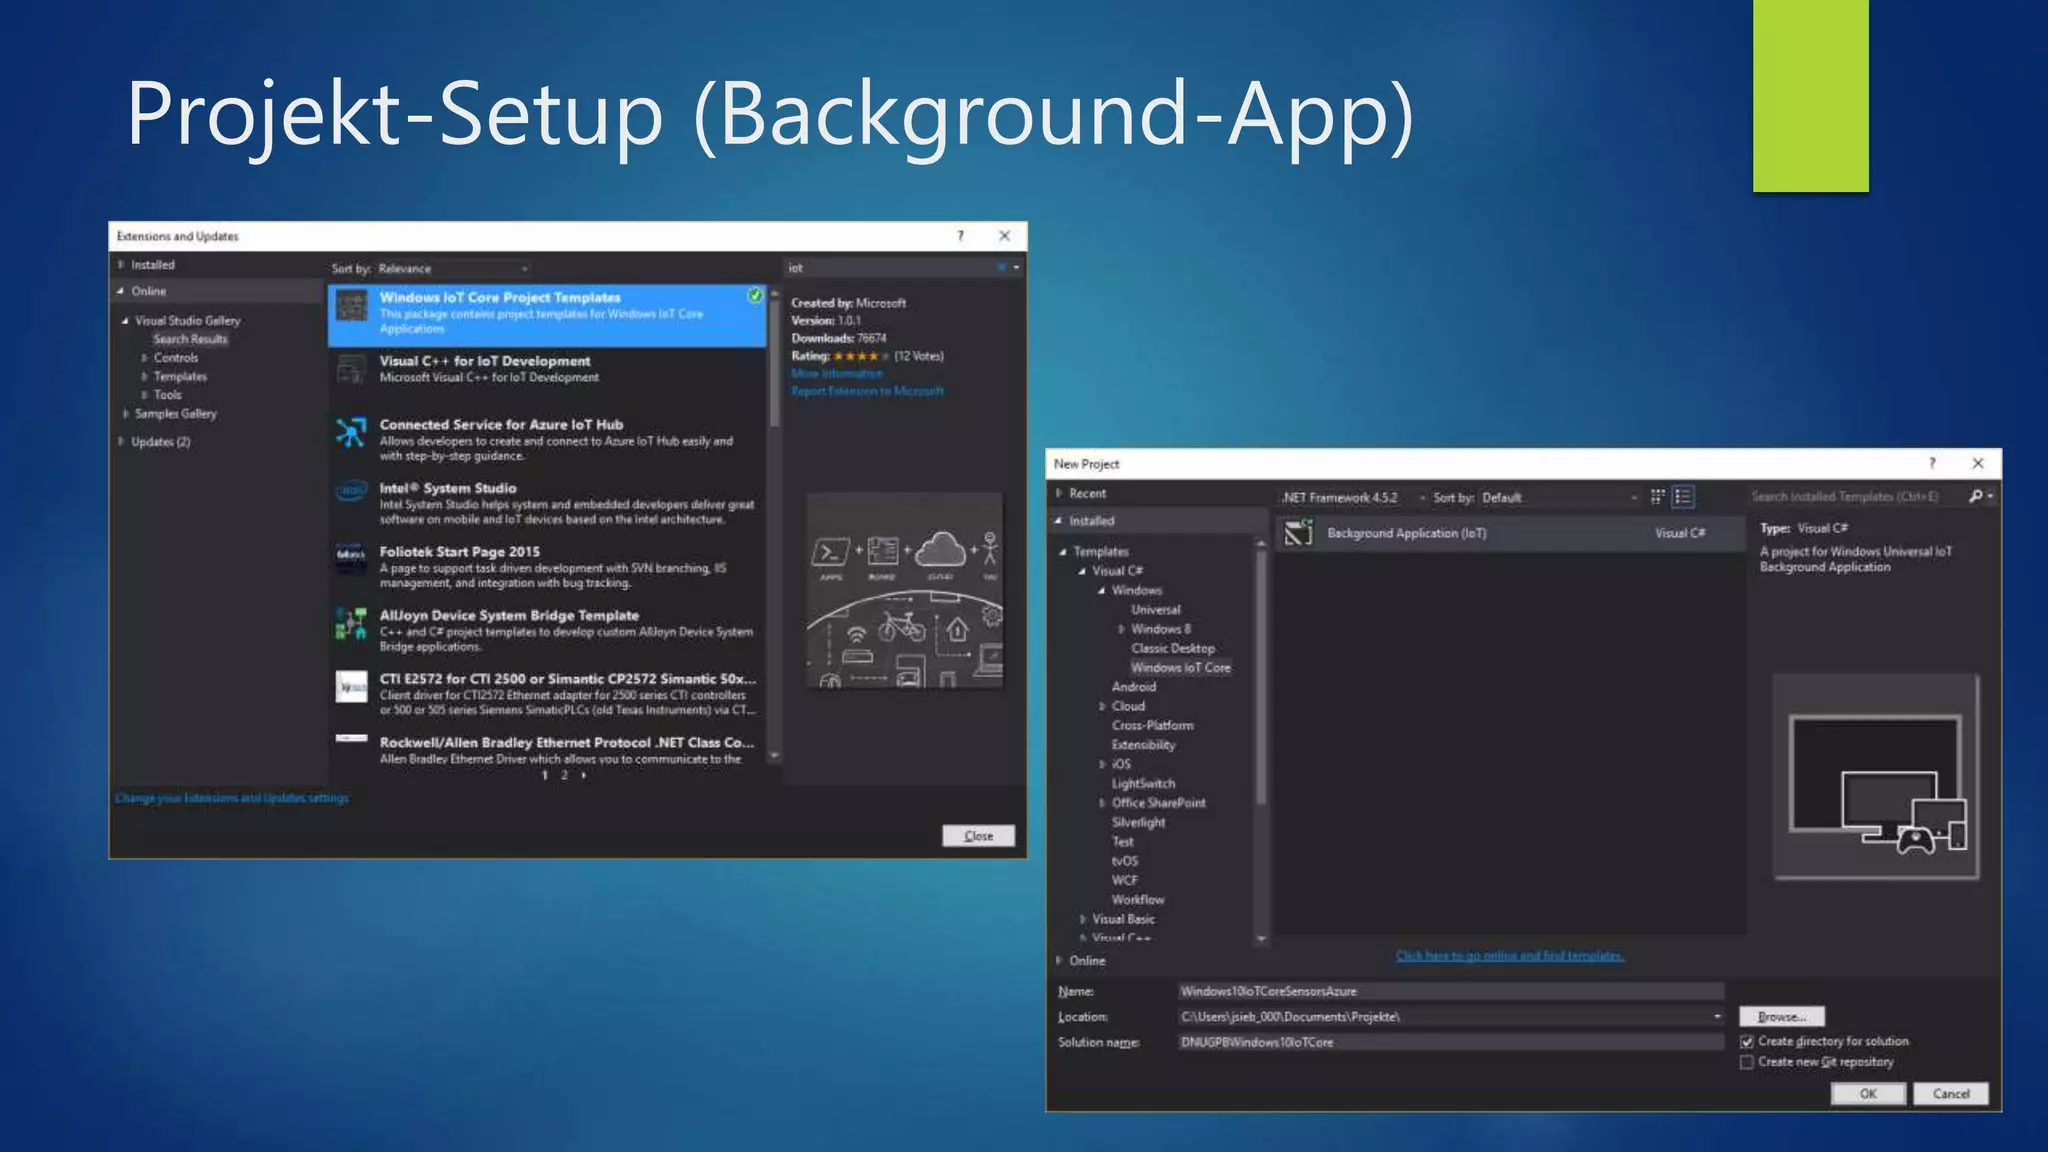This screenshot has width=2048, height=1152.
Task: Click the Background Application (IoT) template icon
Action: pyautogui.click(x=1298, y=533)
